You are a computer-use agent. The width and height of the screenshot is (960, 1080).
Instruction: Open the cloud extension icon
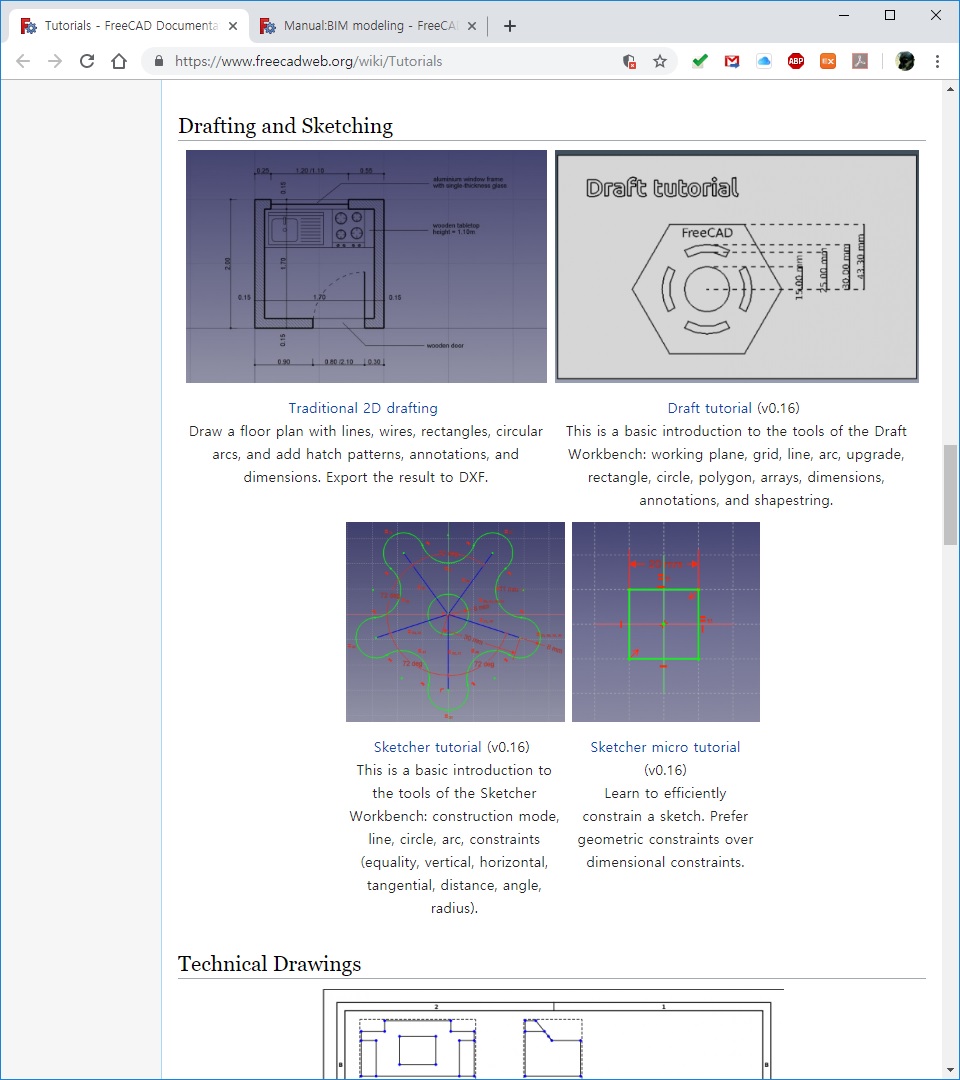coord(764,61)
